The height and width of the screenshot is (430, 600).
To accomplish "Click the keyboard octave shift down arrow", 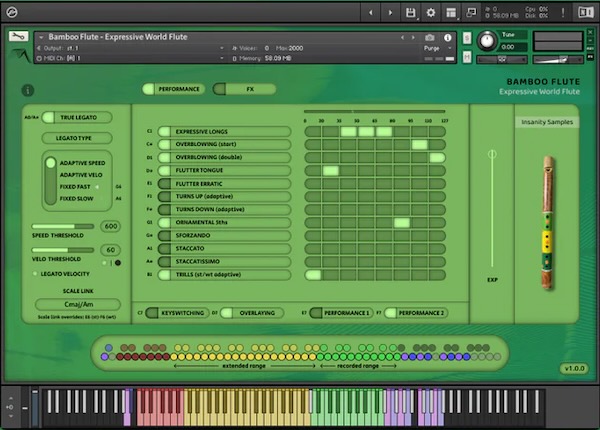I will tap(11, 416).
